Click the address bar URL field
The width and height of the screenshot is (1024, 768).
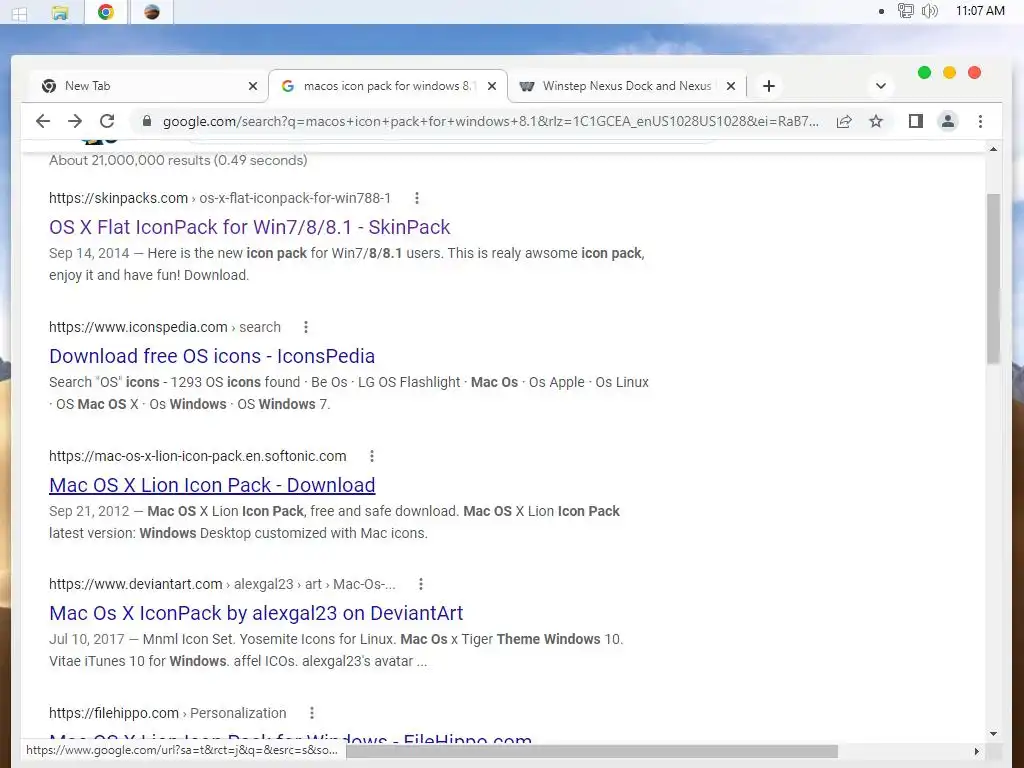(x=490, y=121)
